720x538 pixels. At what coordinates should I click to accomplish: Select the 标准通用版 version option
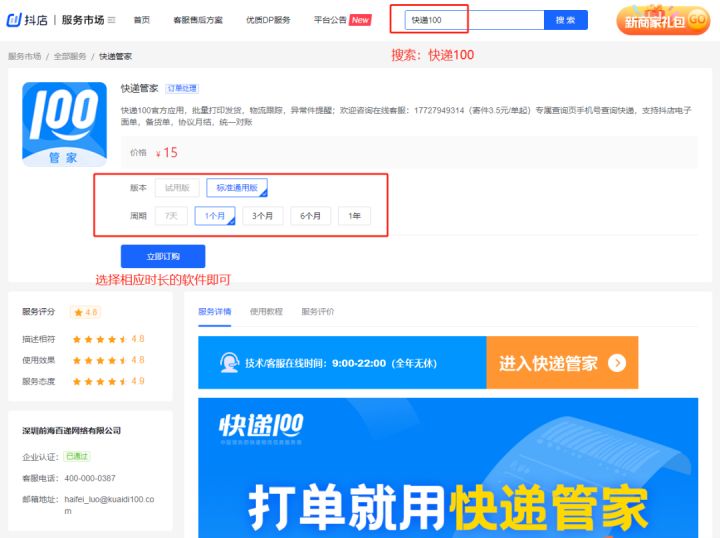coord(237,188)
